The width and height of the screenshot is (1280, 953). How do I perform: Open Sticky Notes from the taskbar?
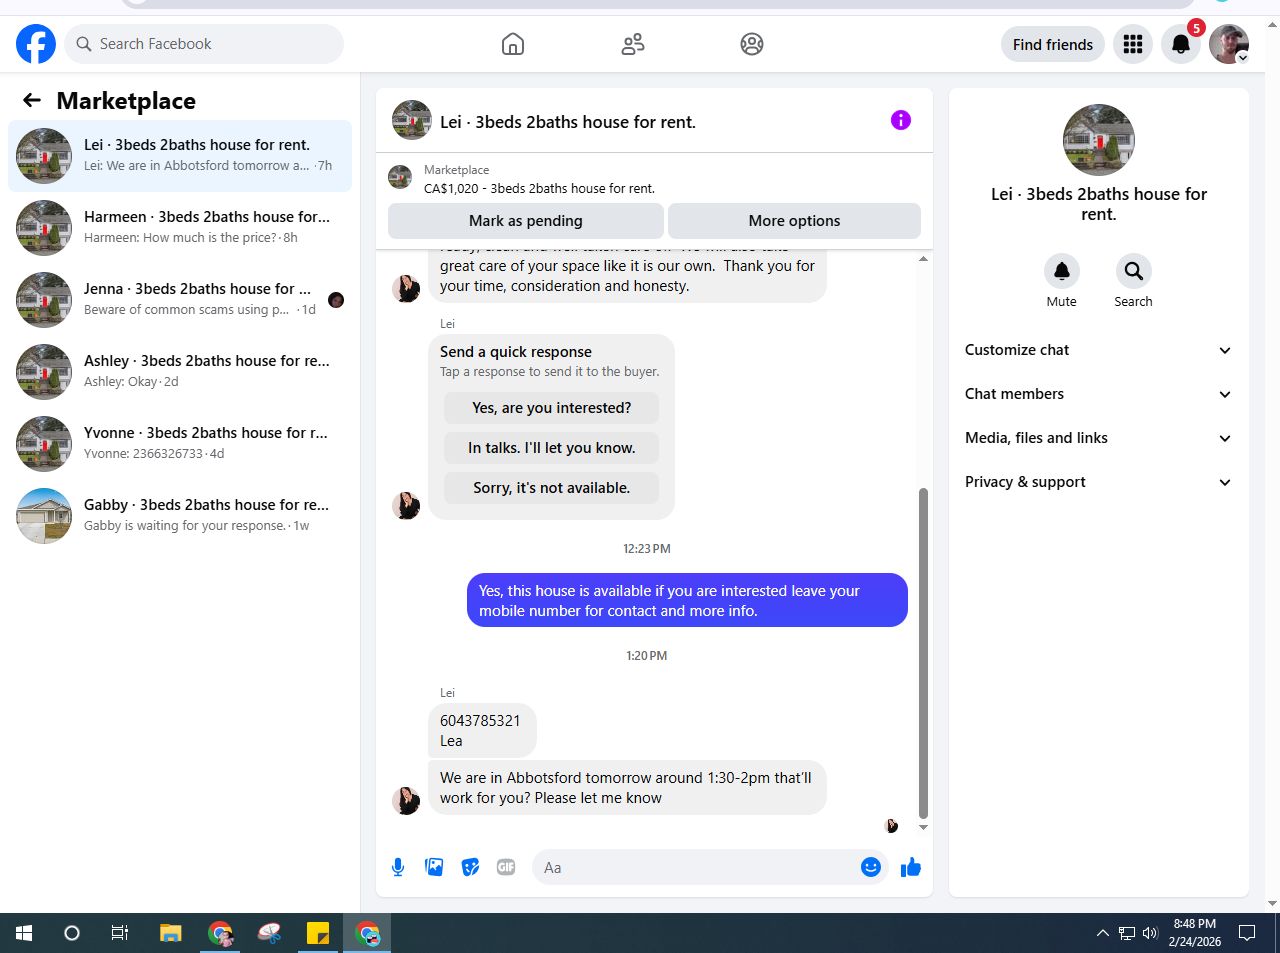click(x=318, y=933)
